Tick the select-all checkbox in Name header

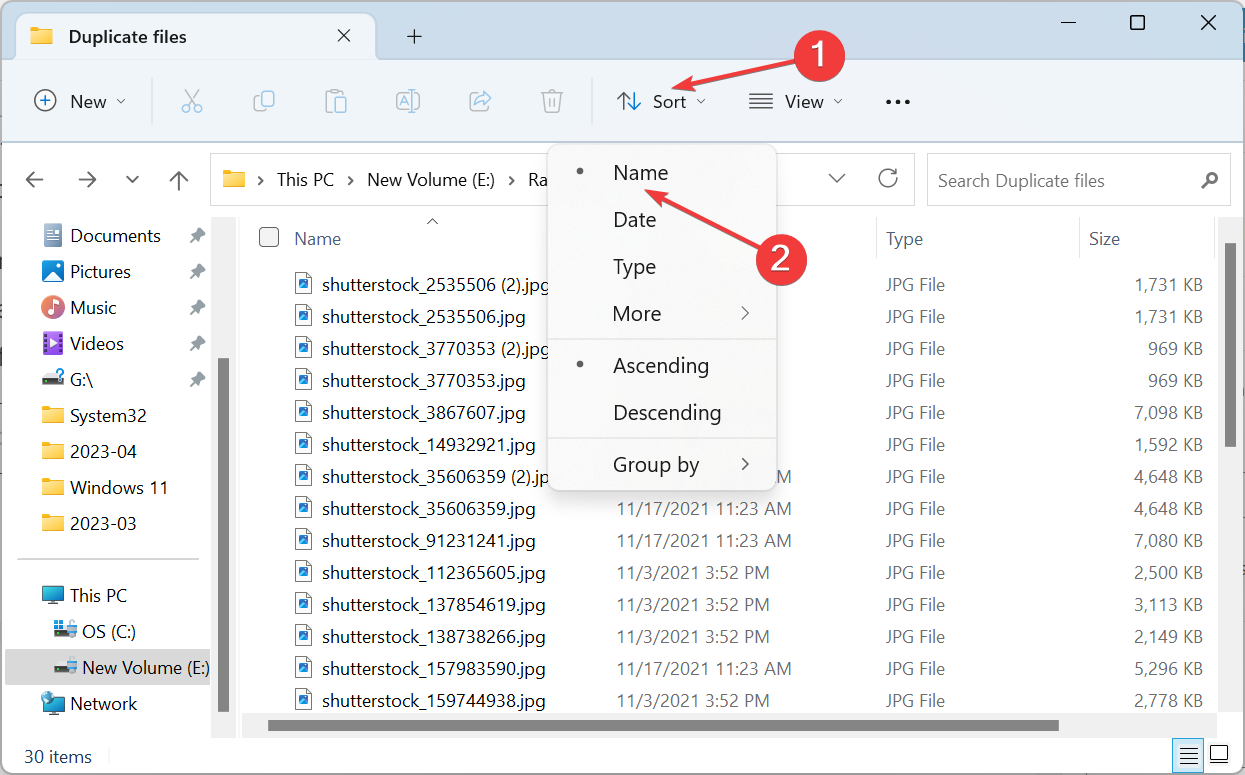[269, 238]
